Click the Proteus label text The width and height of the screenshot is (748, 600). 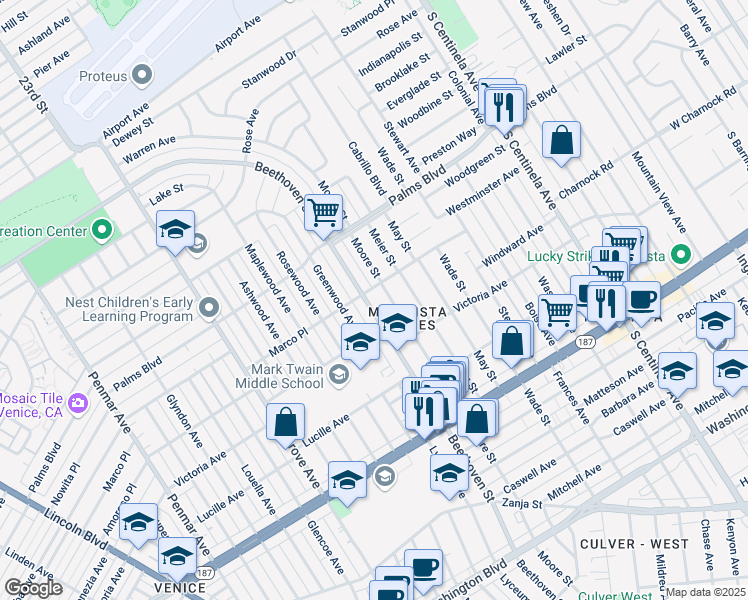click(x=103, y=76)
